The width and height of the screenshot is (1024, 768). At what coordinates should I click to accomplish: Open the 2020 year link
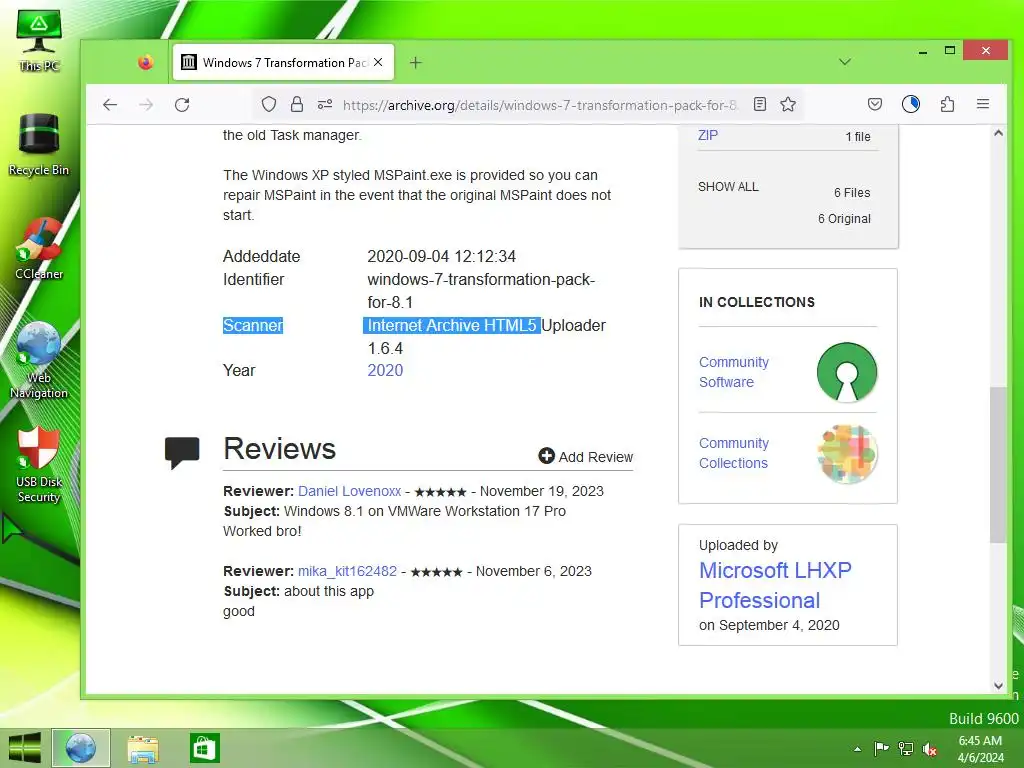(x=385, y=370)
